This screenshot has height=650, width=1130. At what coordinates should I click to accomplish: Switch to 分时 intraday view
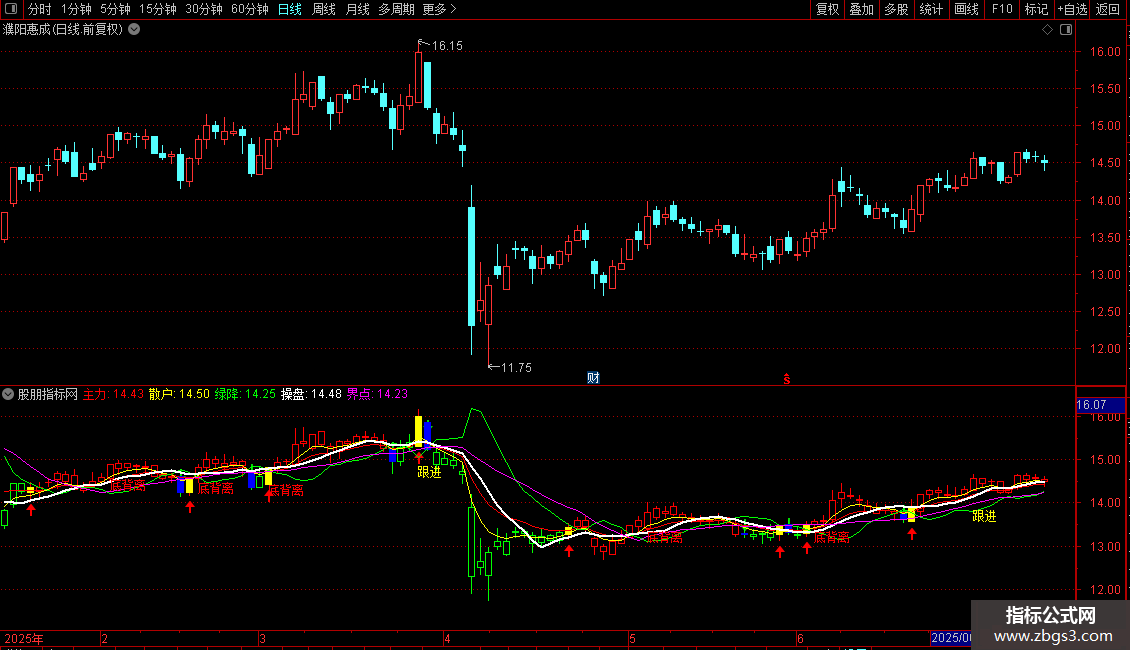pos(40,9)
